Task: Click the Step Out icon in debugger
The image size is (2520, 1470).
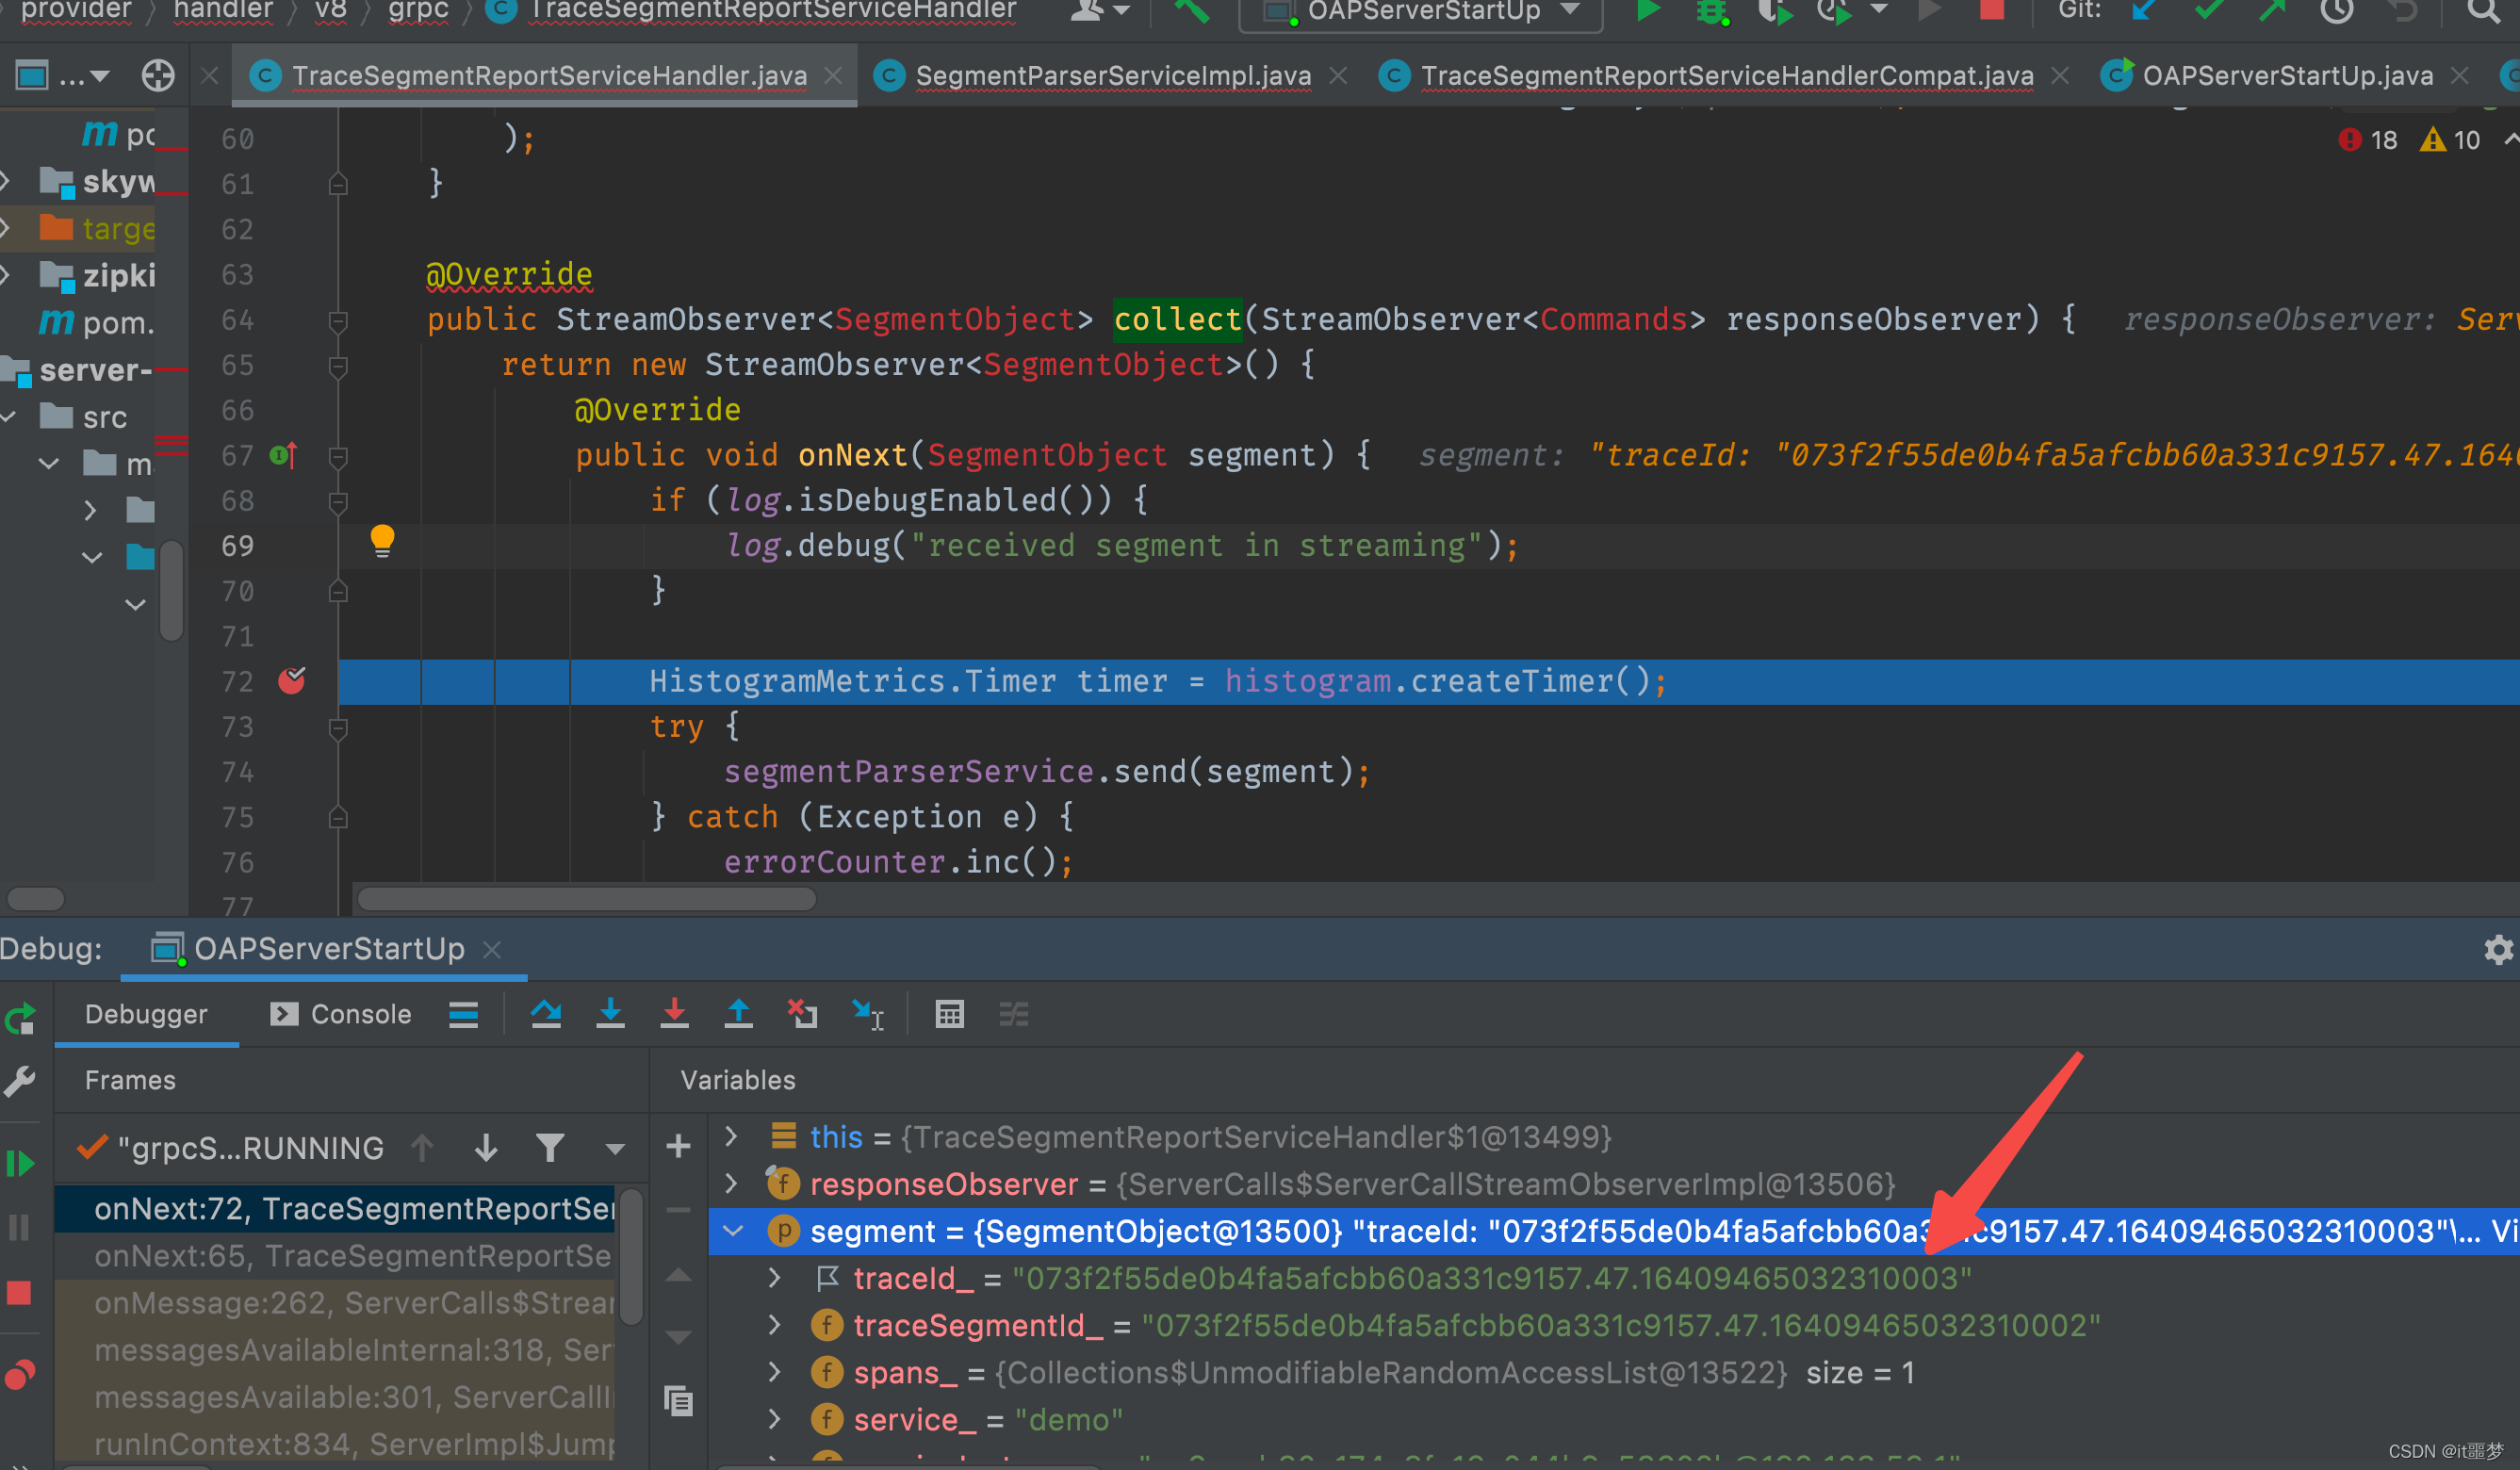Action: click(739, 1015)
